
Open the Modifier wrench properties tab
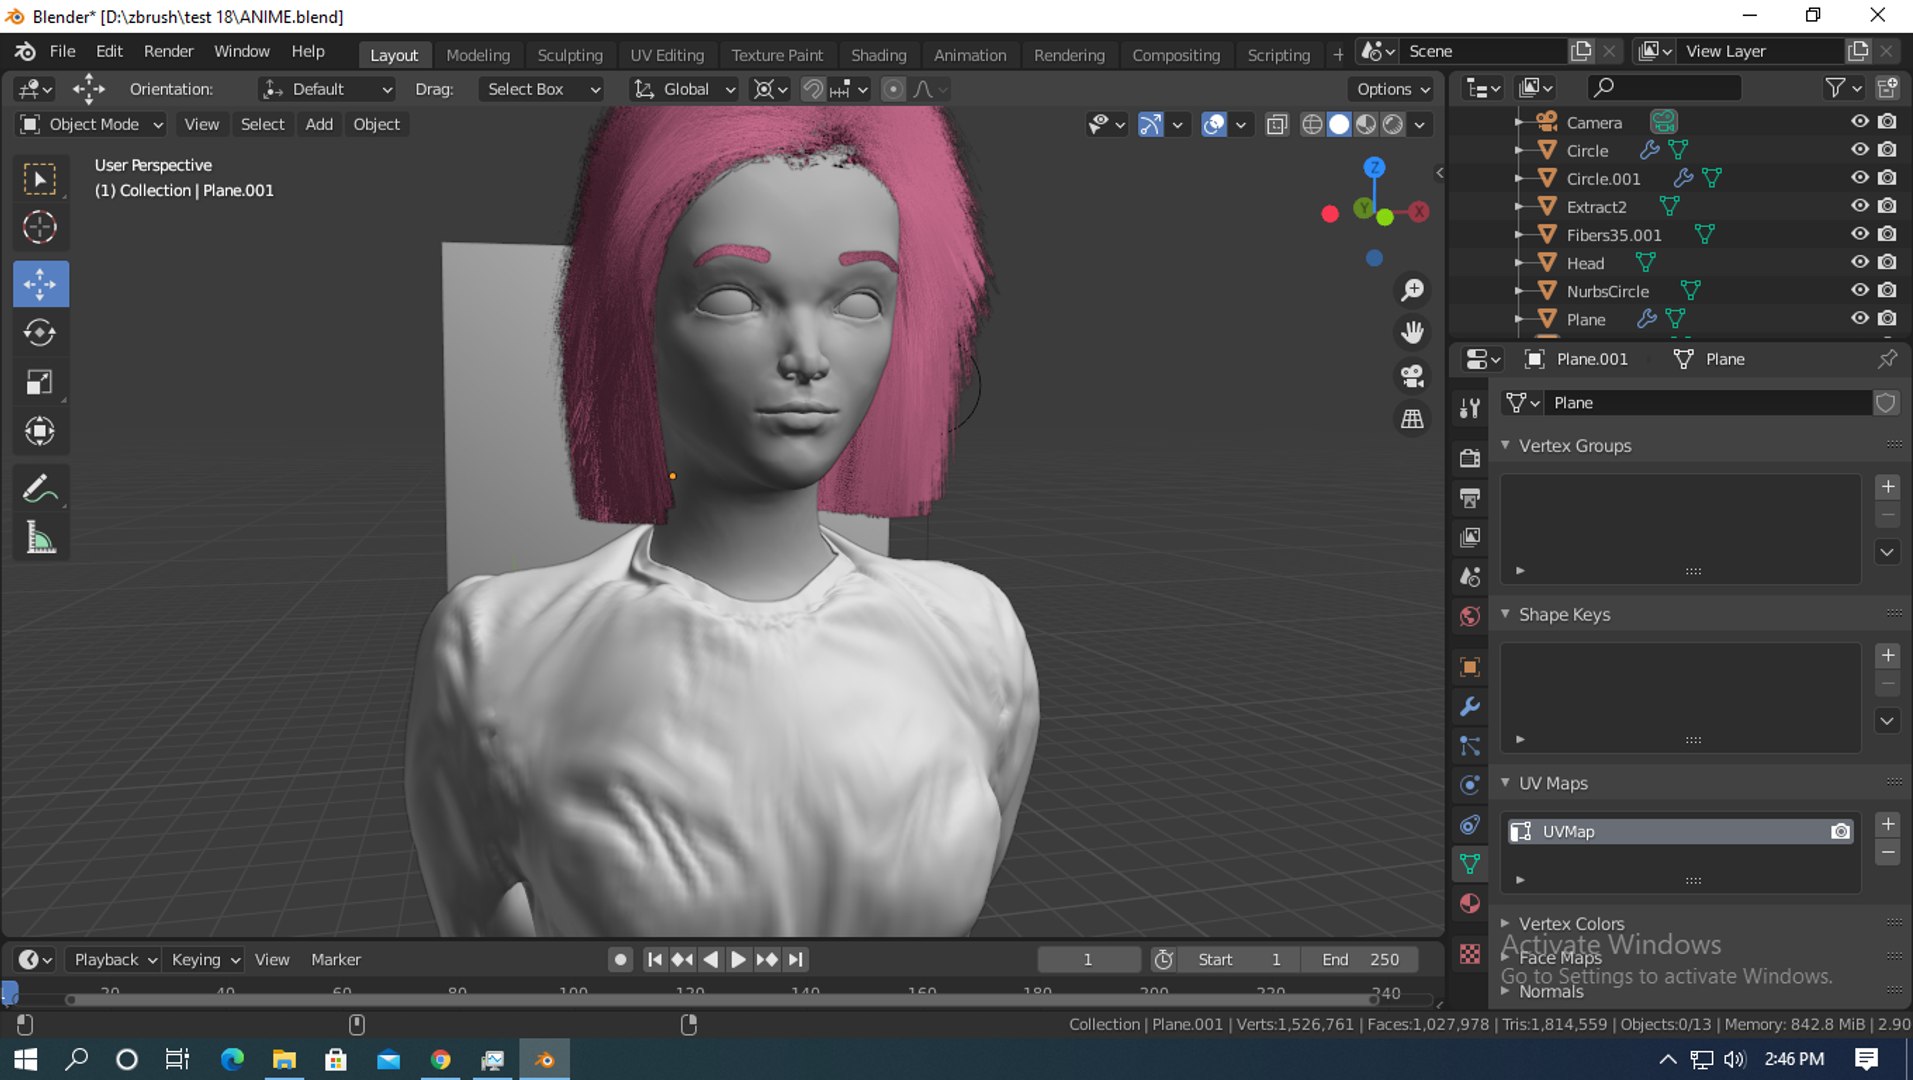(1470, 707)
